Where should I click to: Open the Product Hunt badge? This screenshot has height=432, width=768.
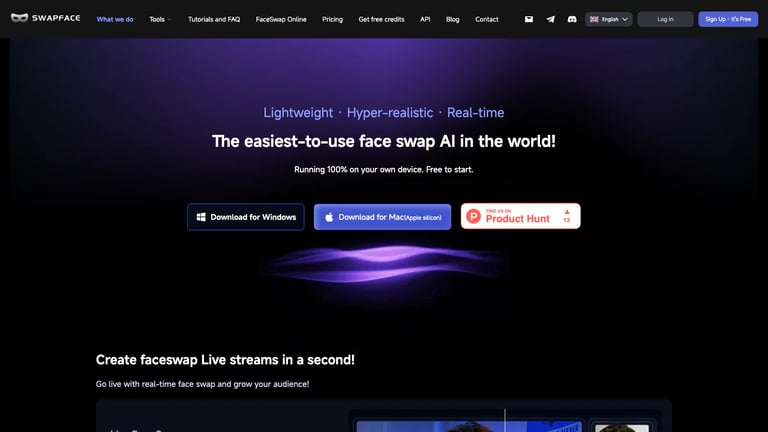pos(521,216)
